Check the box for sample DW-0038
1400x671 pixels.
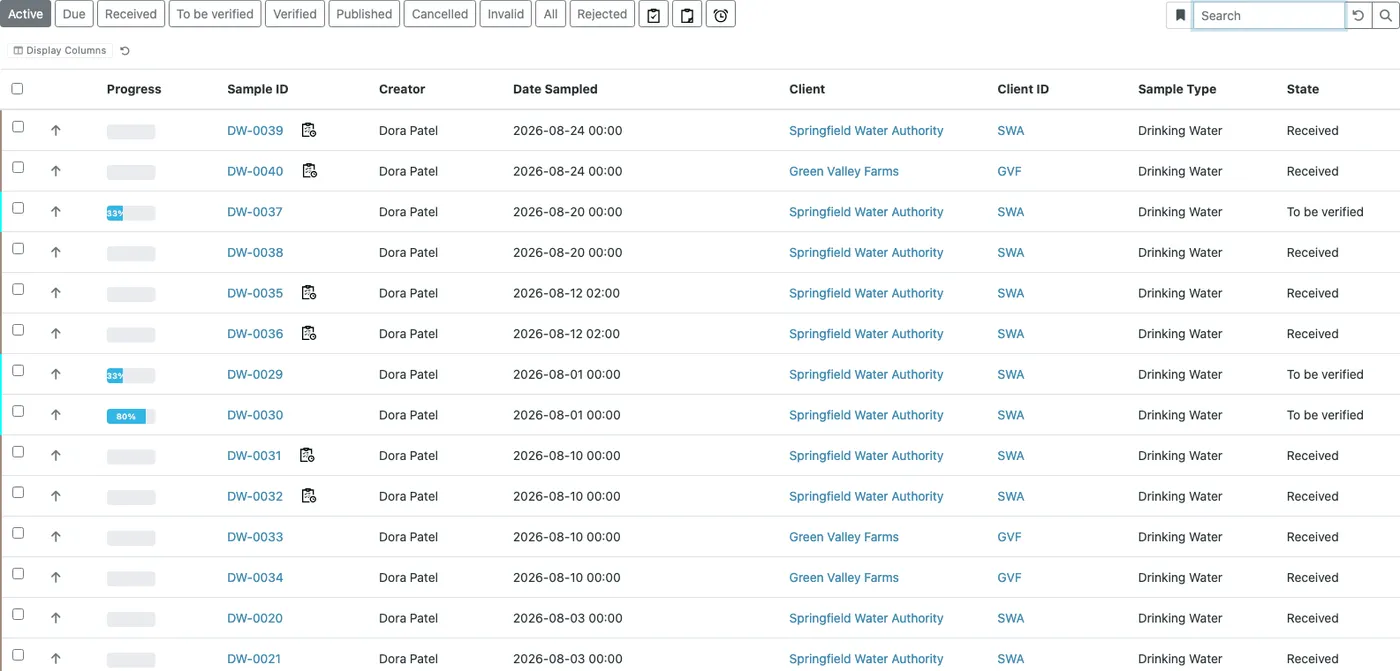tap(18, 248)
